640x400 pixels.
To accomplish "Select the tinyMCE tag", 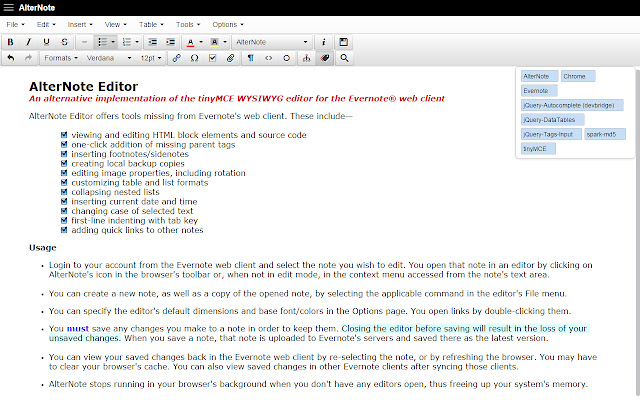I will click(538, 149).
